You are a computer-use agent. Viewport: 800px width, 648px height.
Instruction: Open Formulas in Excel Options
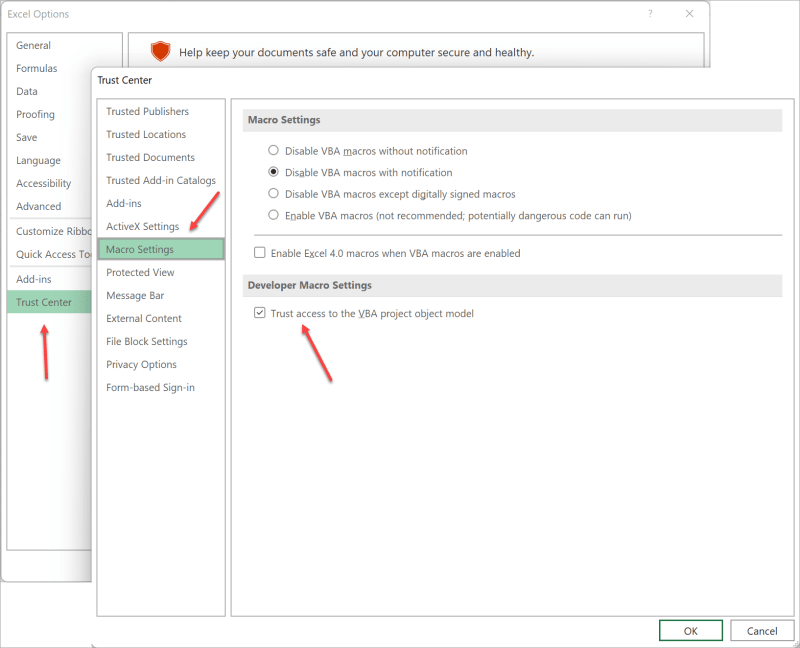click(36, 68)
